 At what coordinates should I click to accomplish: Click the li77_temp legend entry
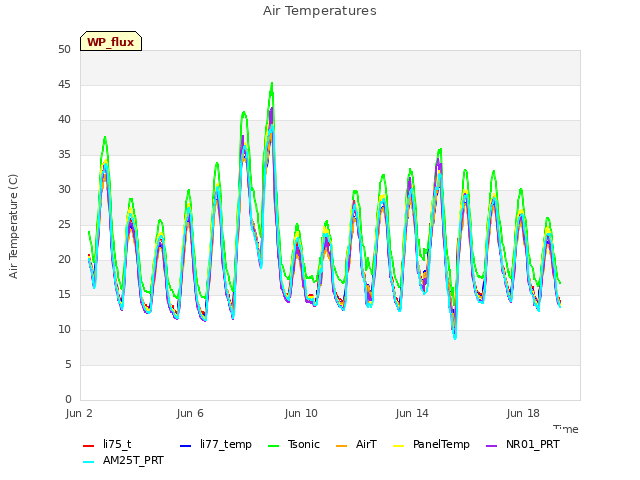click(216, 444)
